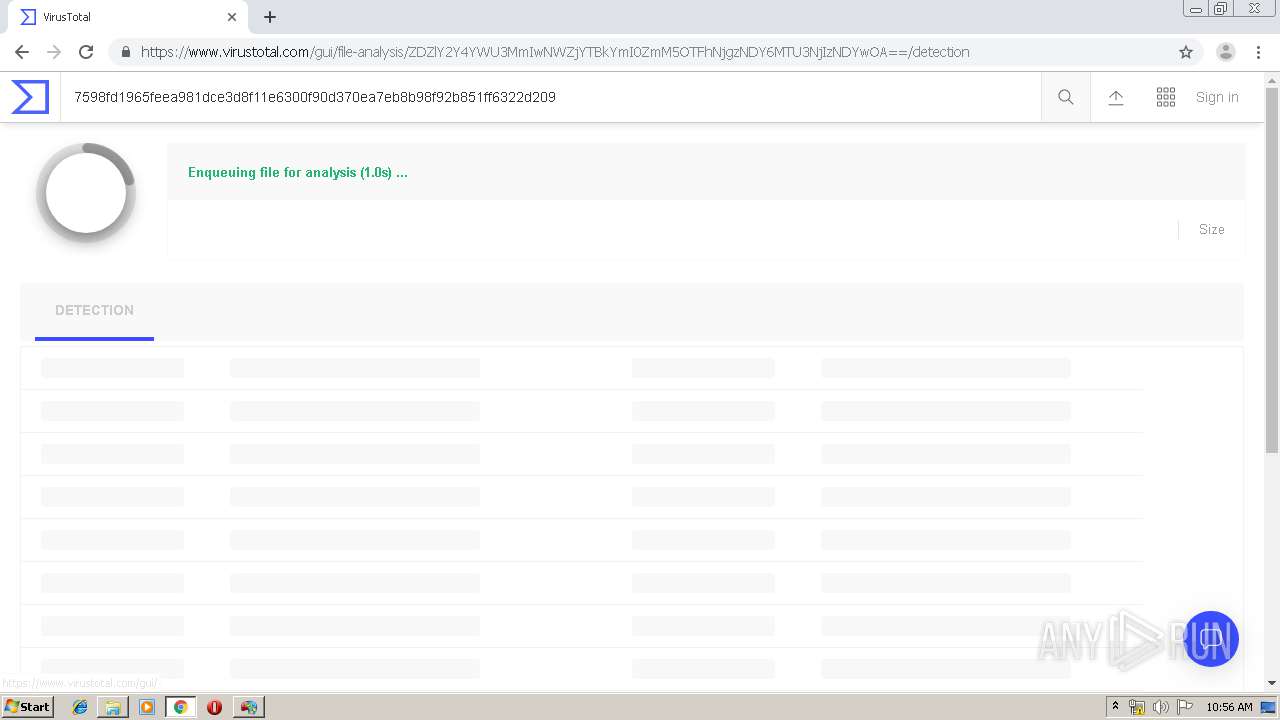Click the network tray icon
Image resolution: width=1280 pixels, height=720 pixels.
tap(1137, 707)
